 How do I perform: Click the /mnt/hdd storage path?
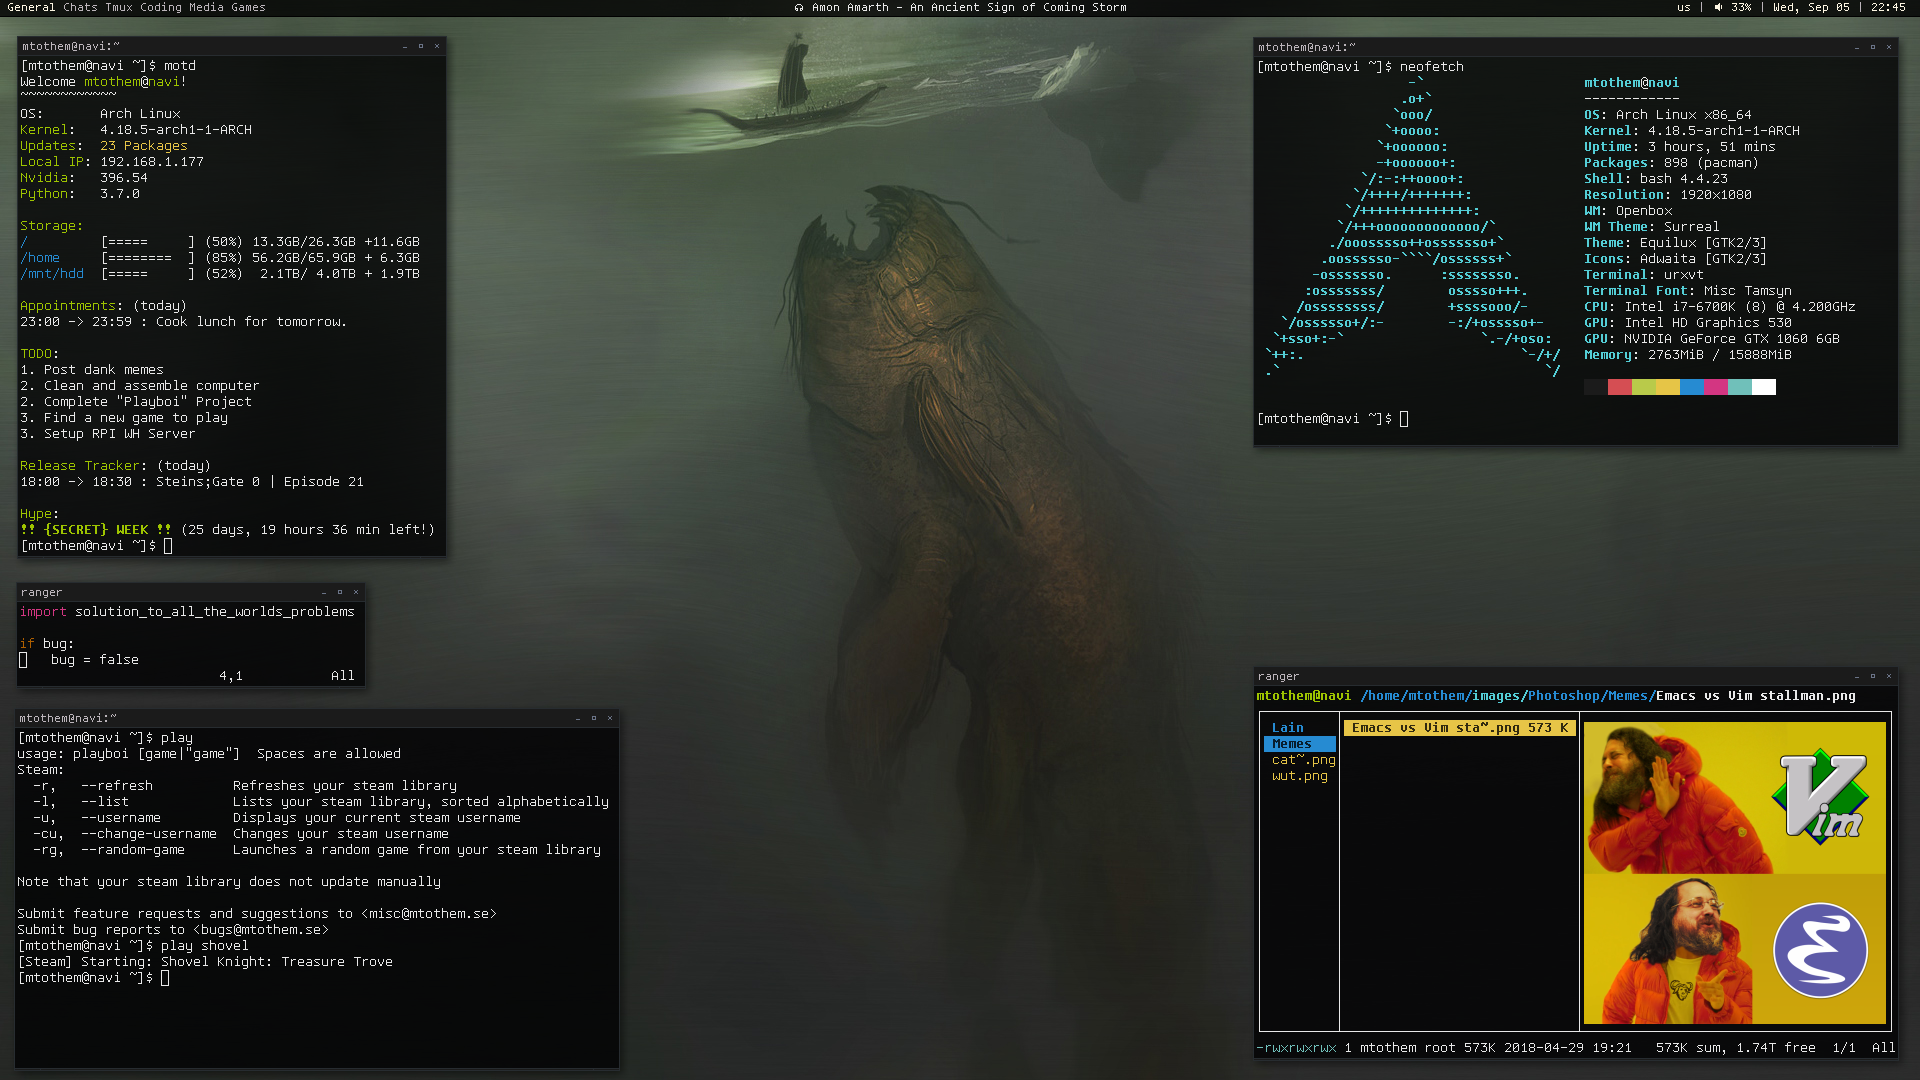(x=52, y=274)
